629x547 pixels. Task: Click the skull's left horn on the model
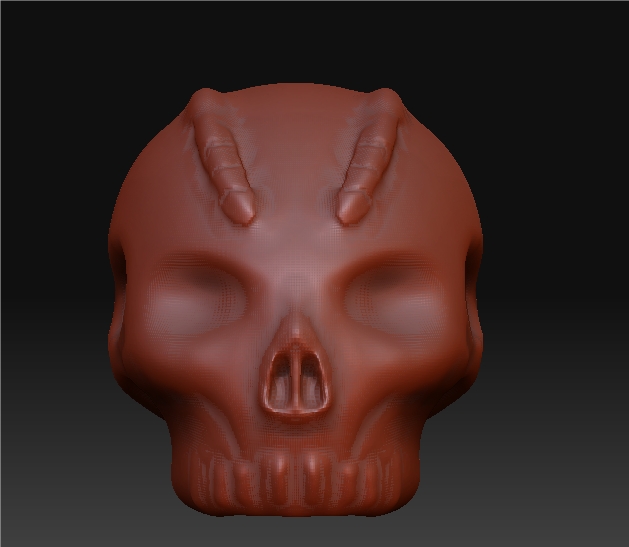point(222,157)
